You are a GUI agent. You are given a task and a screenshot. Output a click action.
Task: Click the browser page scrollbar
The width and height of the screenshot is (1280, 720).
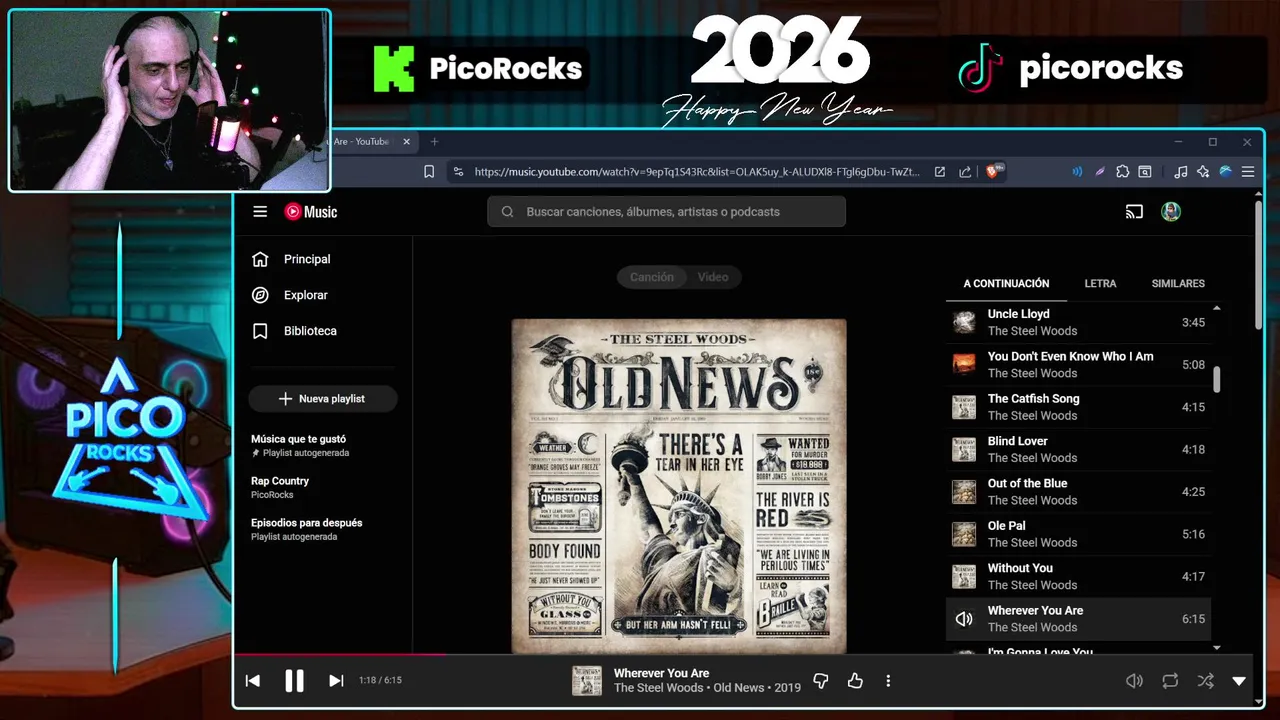click(x=1259, y=265)
